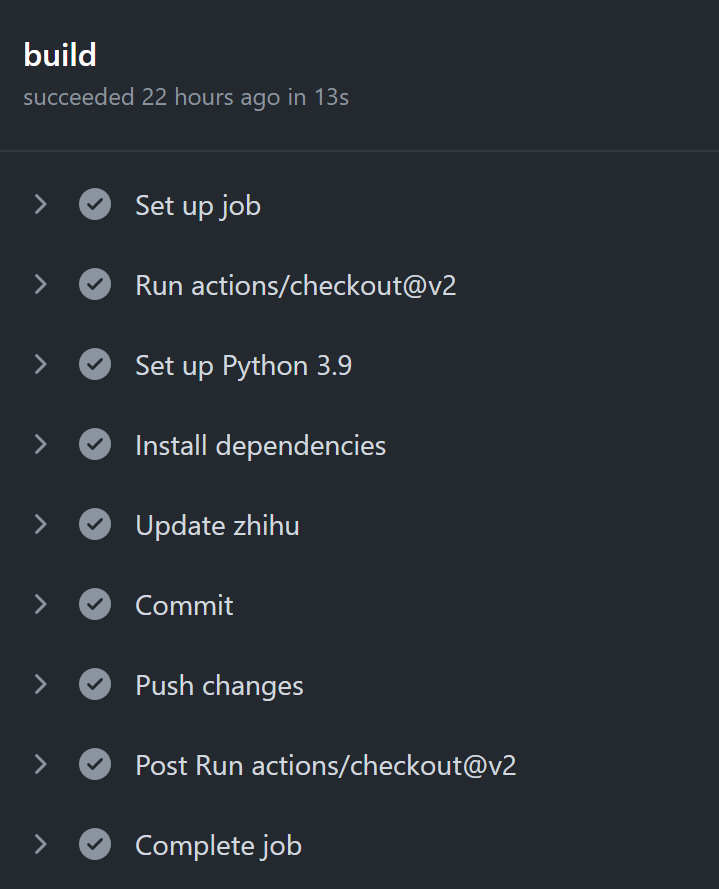Screen dimensions: 719x889
Task: Click the success check icon beside Run actions/checkout@v2
Action: pyautogui.click(x=95, y=285)
